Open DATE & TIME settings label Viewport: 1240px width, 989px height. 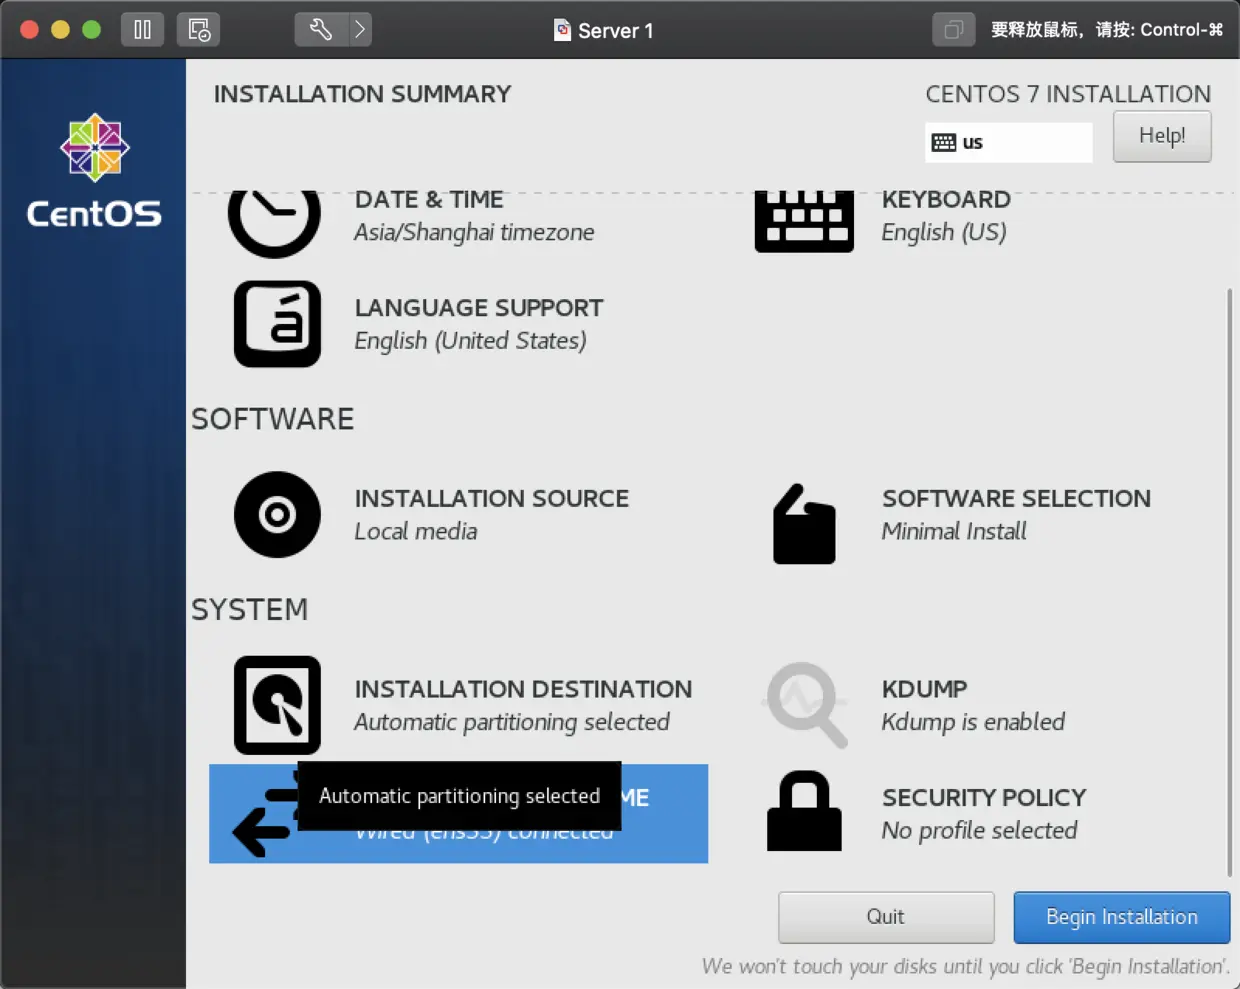point(429,200)
